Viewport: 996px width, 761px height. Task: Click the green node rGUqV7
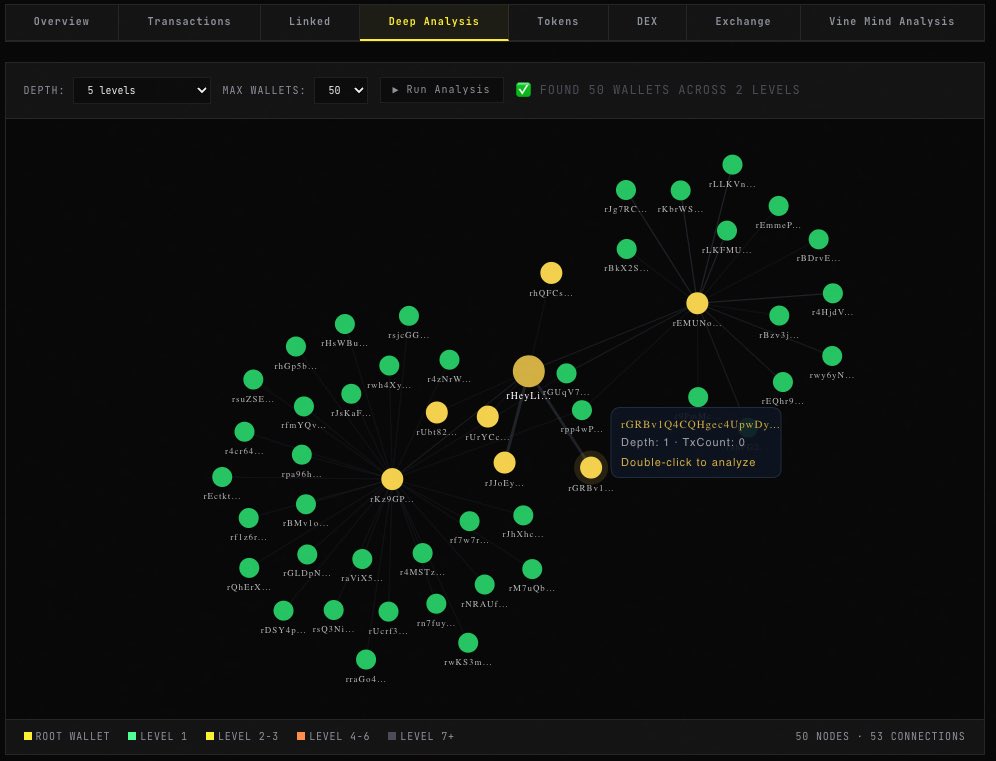tap(566, 374)
